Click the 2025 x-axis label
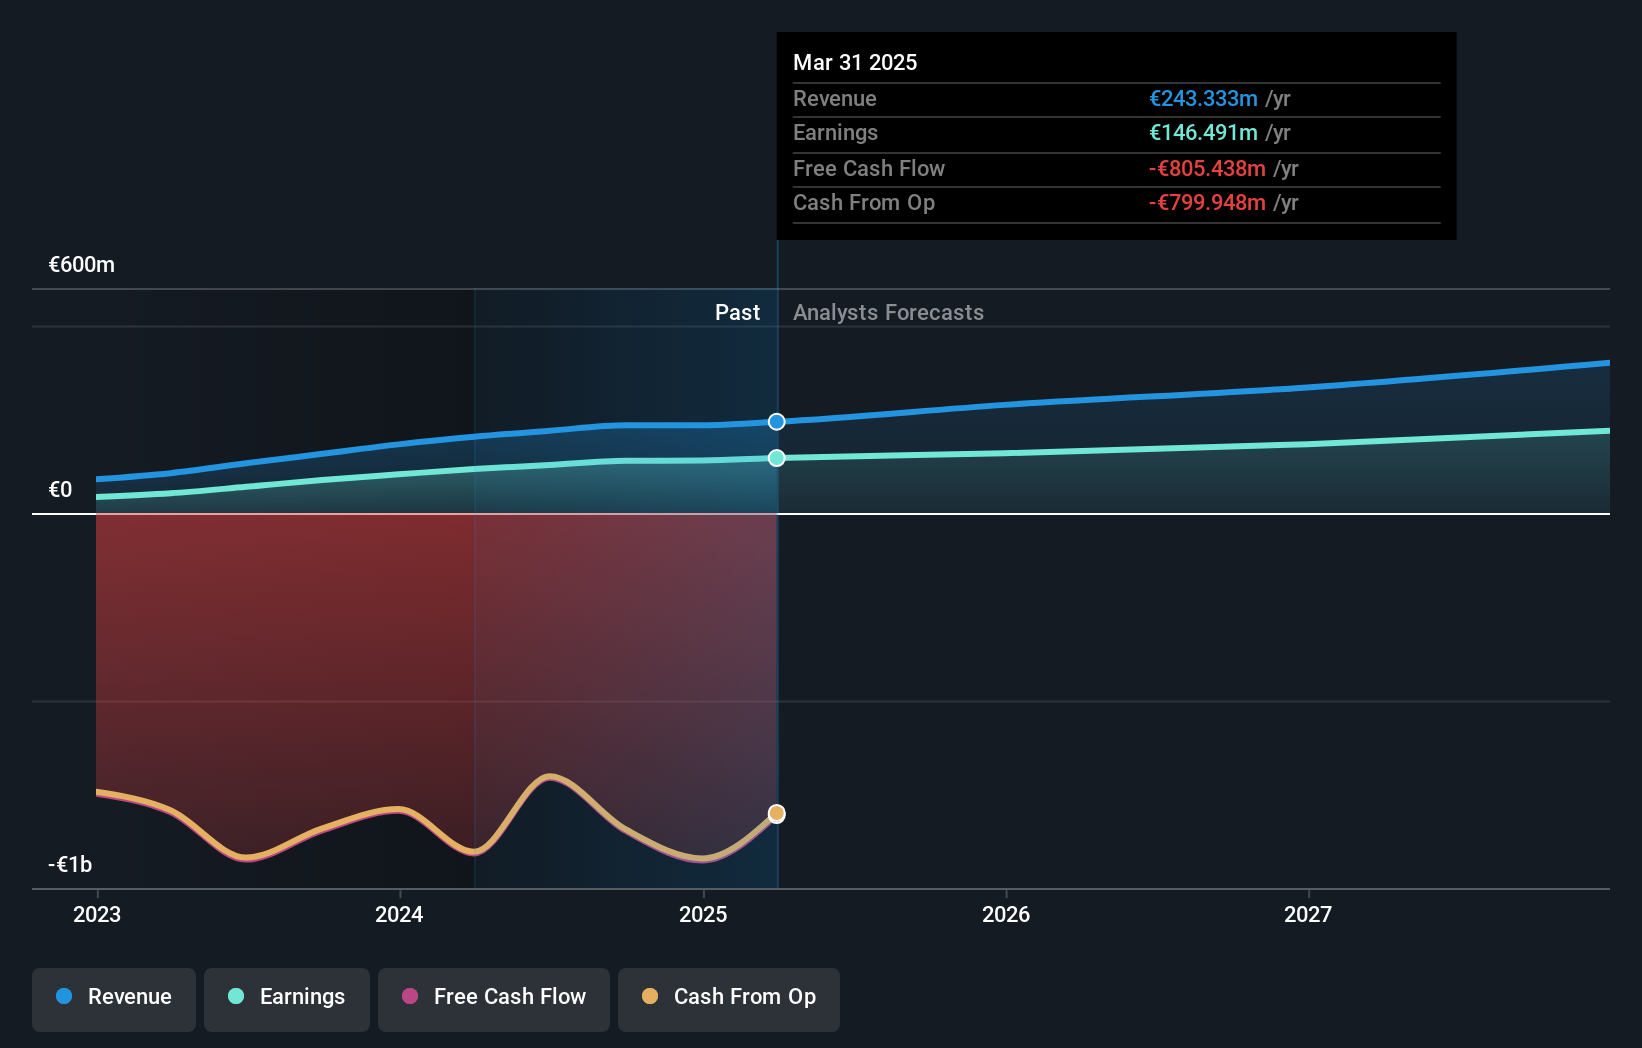1642x1048 pixels. pyautogui.click(x=703, y=914)
